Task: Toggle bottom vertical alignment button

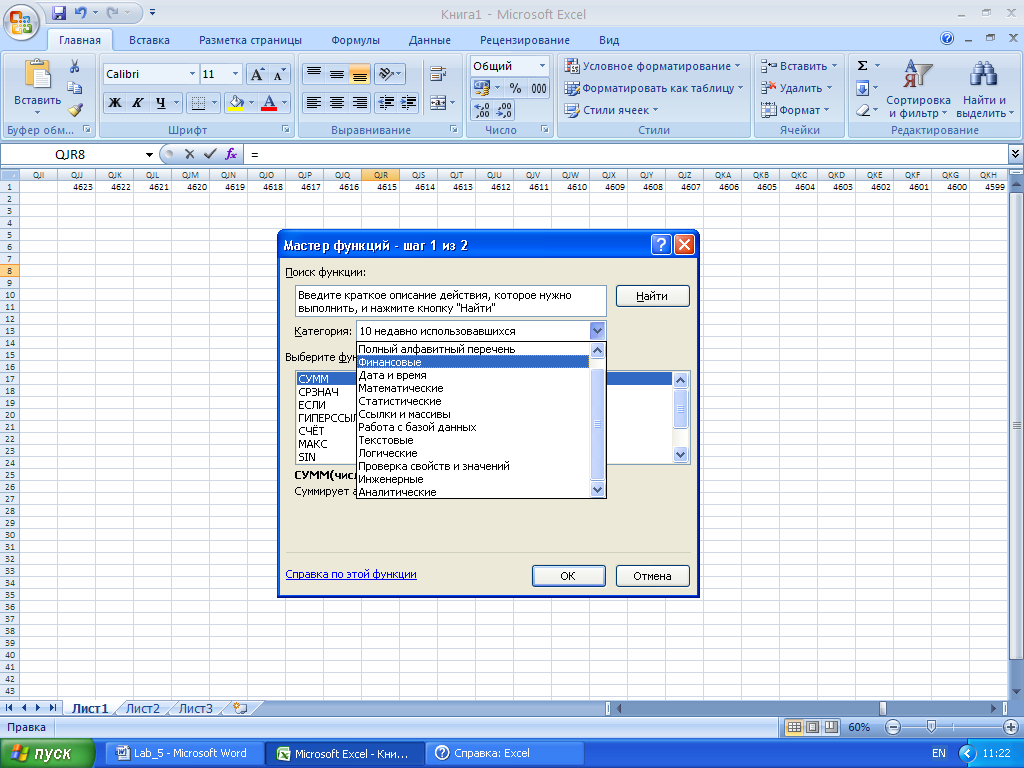Action: (360, 74)
